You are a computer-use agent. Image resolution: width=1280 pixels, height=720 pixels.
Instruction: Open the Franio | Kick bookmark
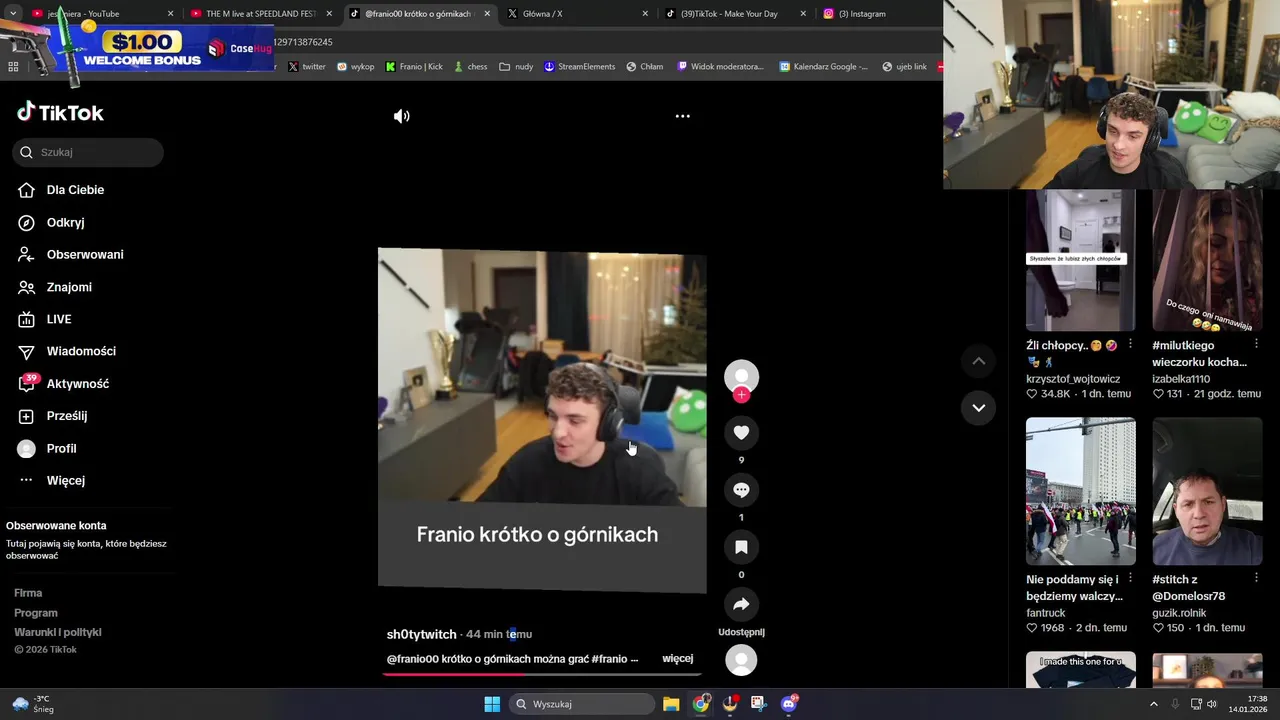point(414,67)
